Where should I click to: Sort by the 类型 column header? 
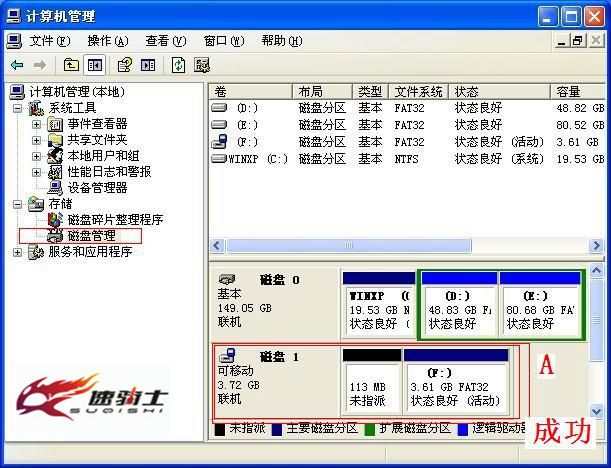coord(370,92)
